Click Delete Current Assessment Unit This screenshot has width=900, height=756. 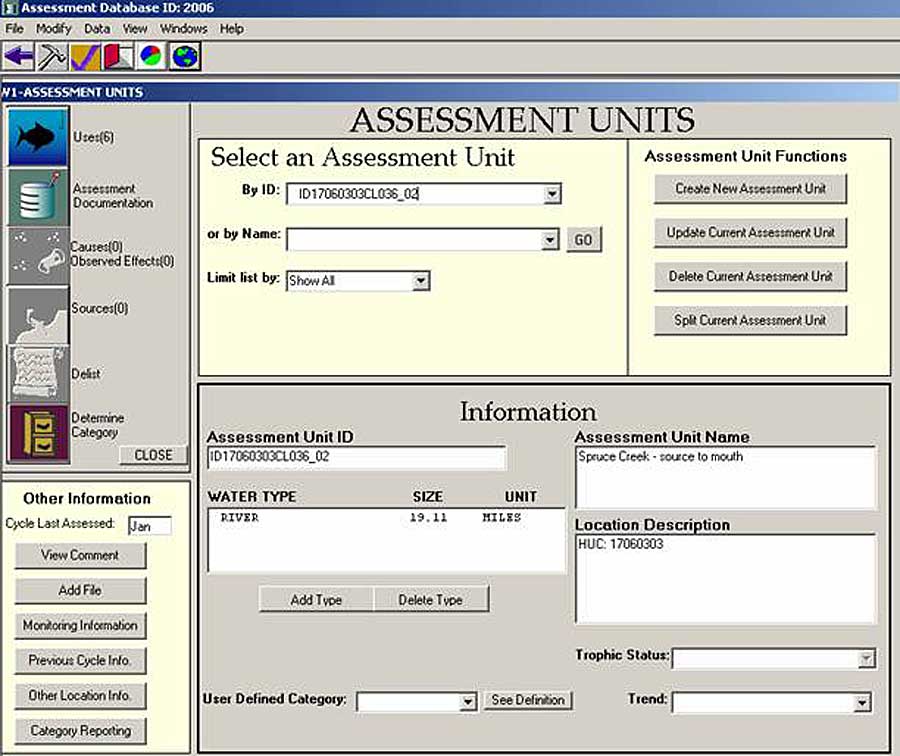(750, 276)
